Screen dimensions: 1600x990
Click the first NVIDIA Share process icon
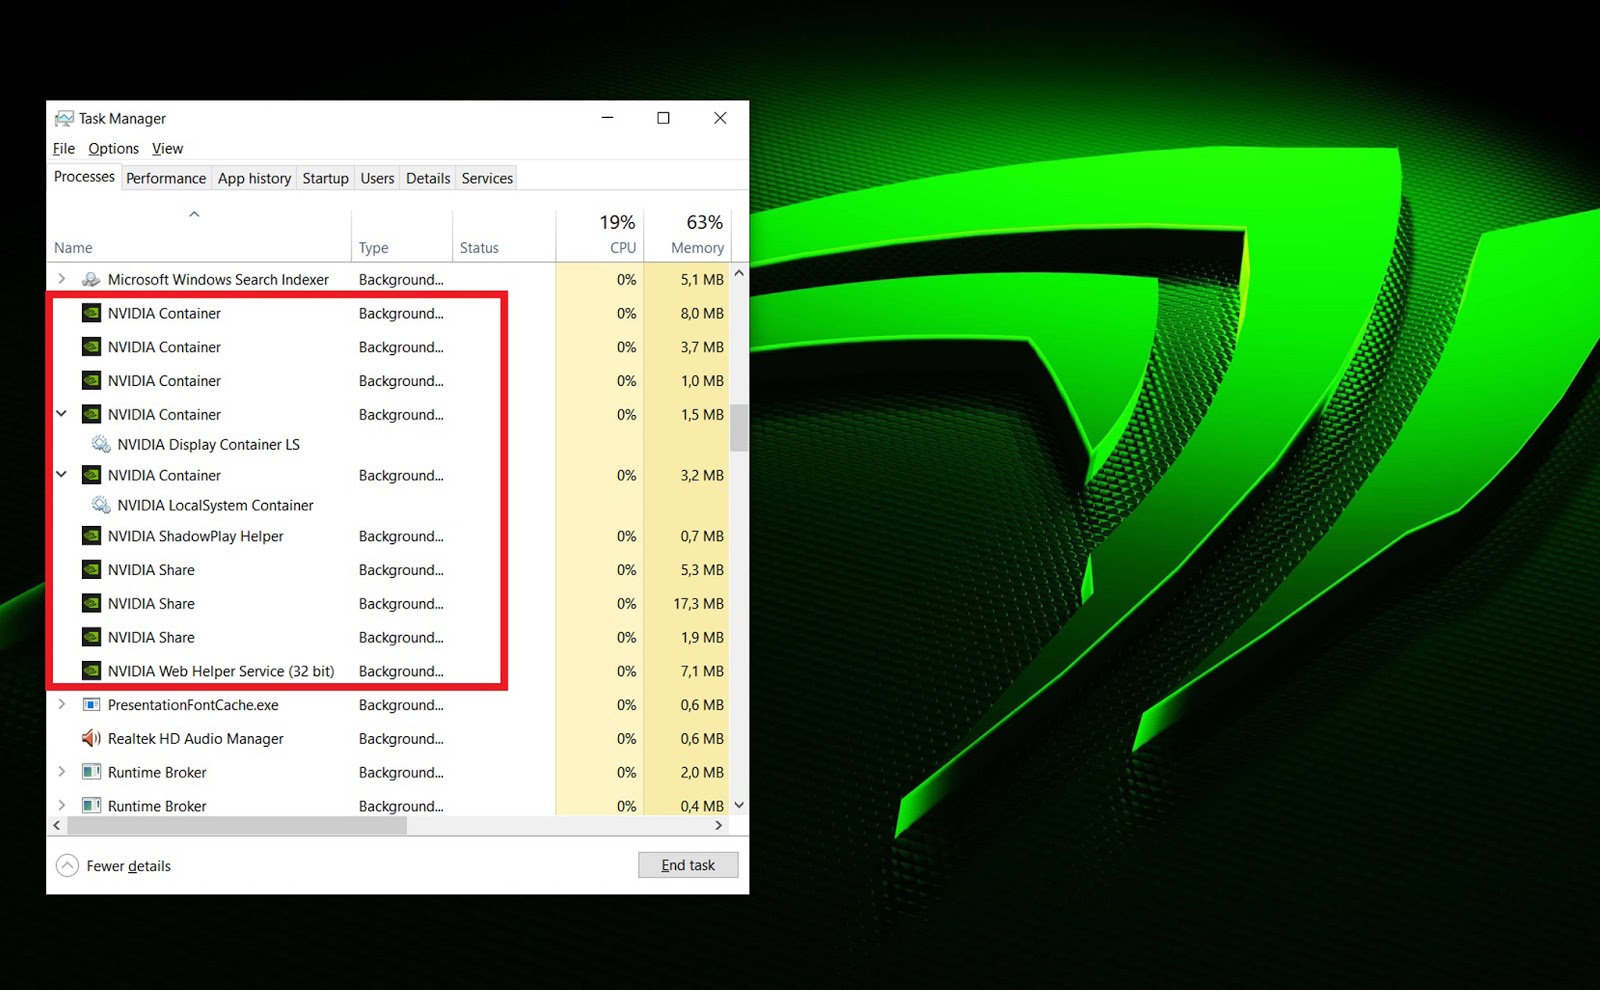(90, 569)
